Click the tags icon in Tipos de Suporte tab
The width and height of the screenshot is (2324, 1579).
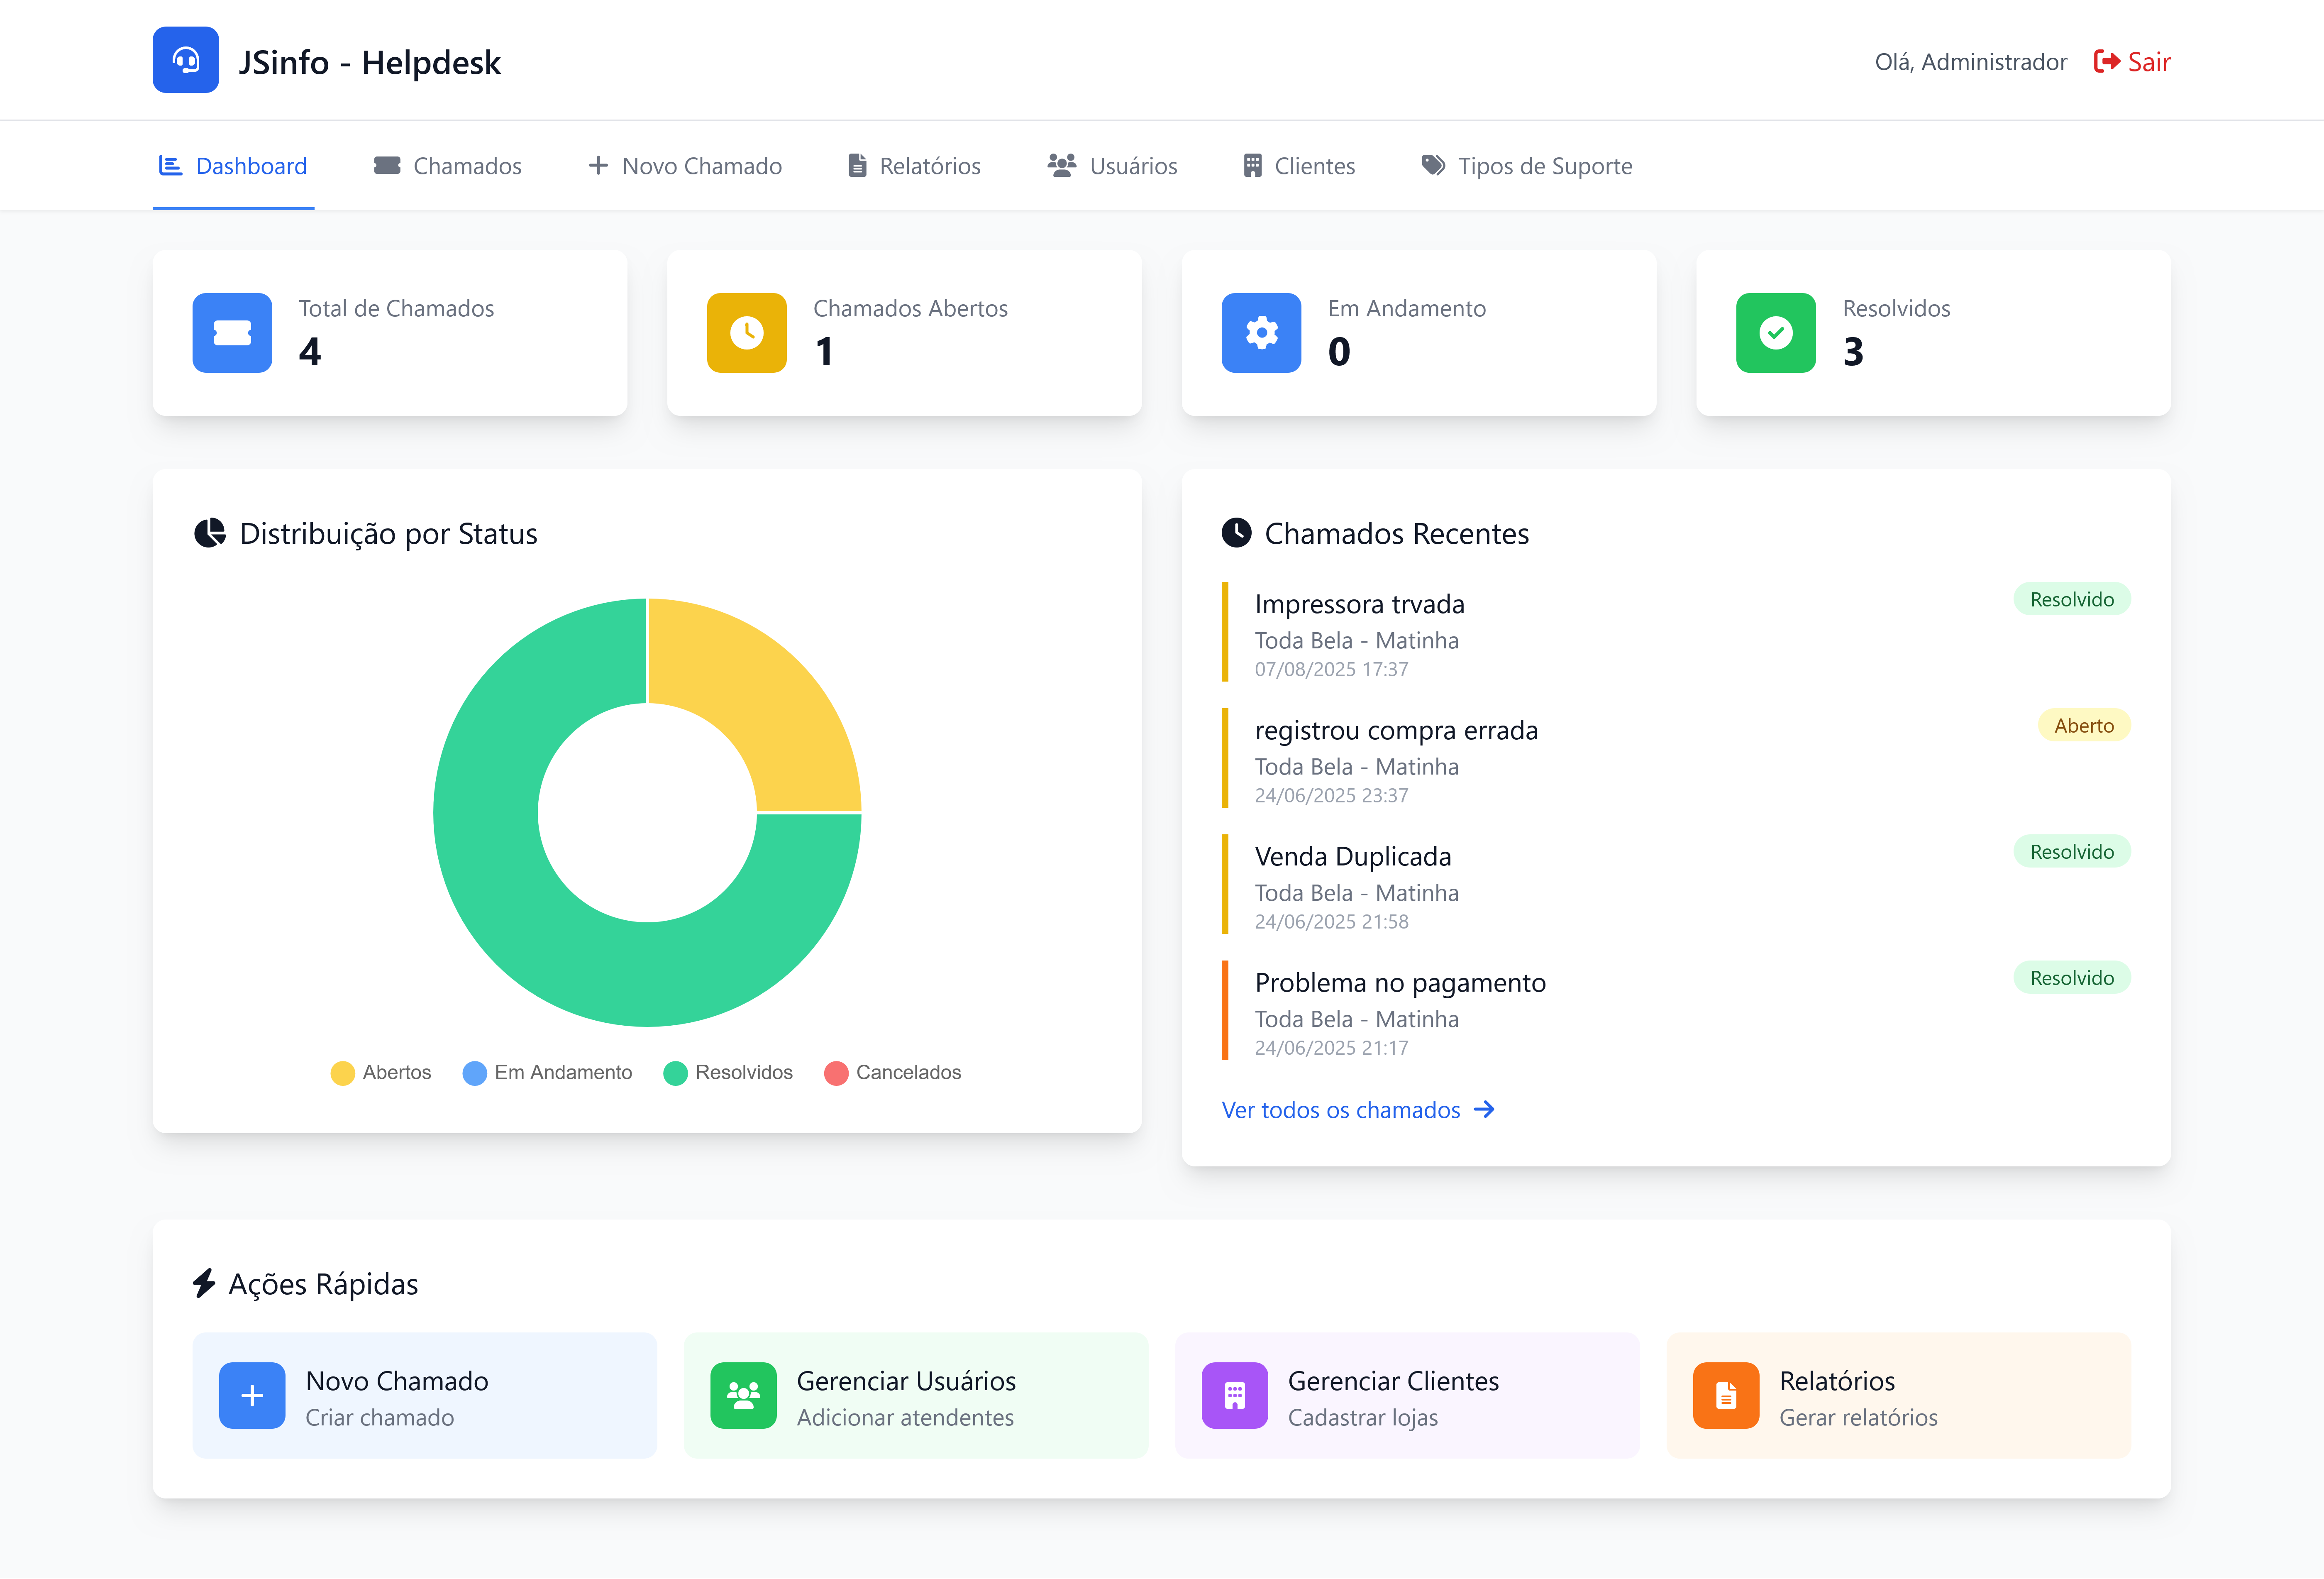click(1434, 166)
